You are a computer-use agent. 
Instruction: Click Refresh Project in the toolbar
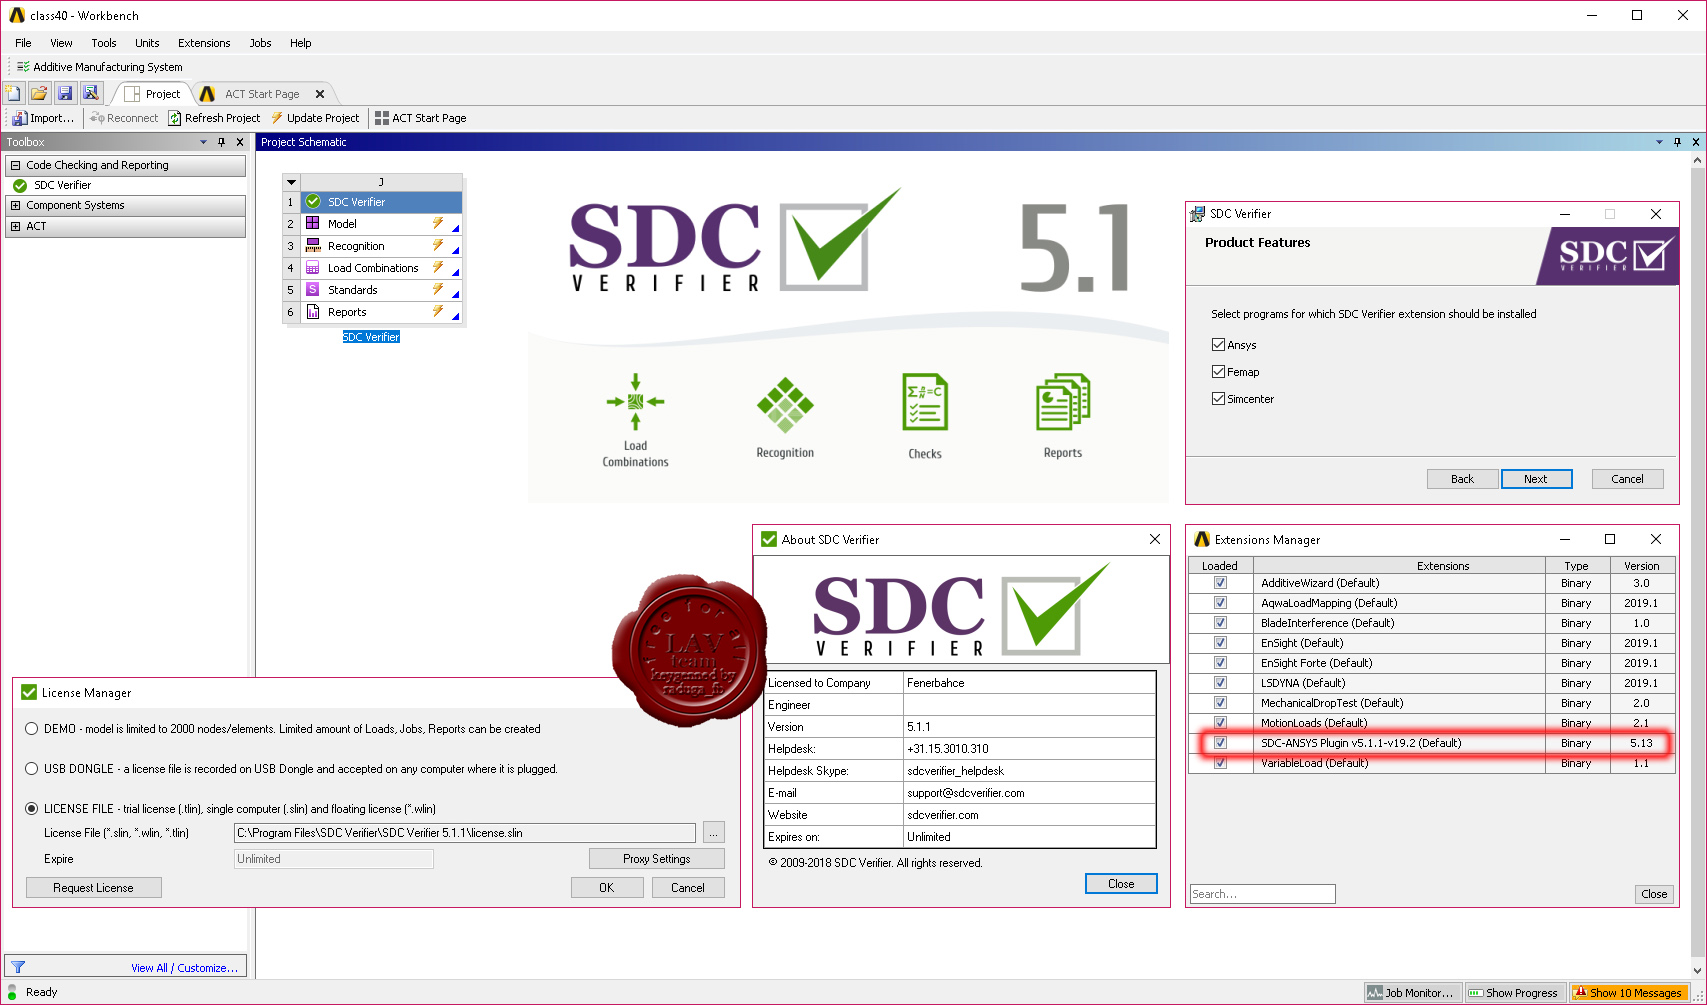coord(214,118)
